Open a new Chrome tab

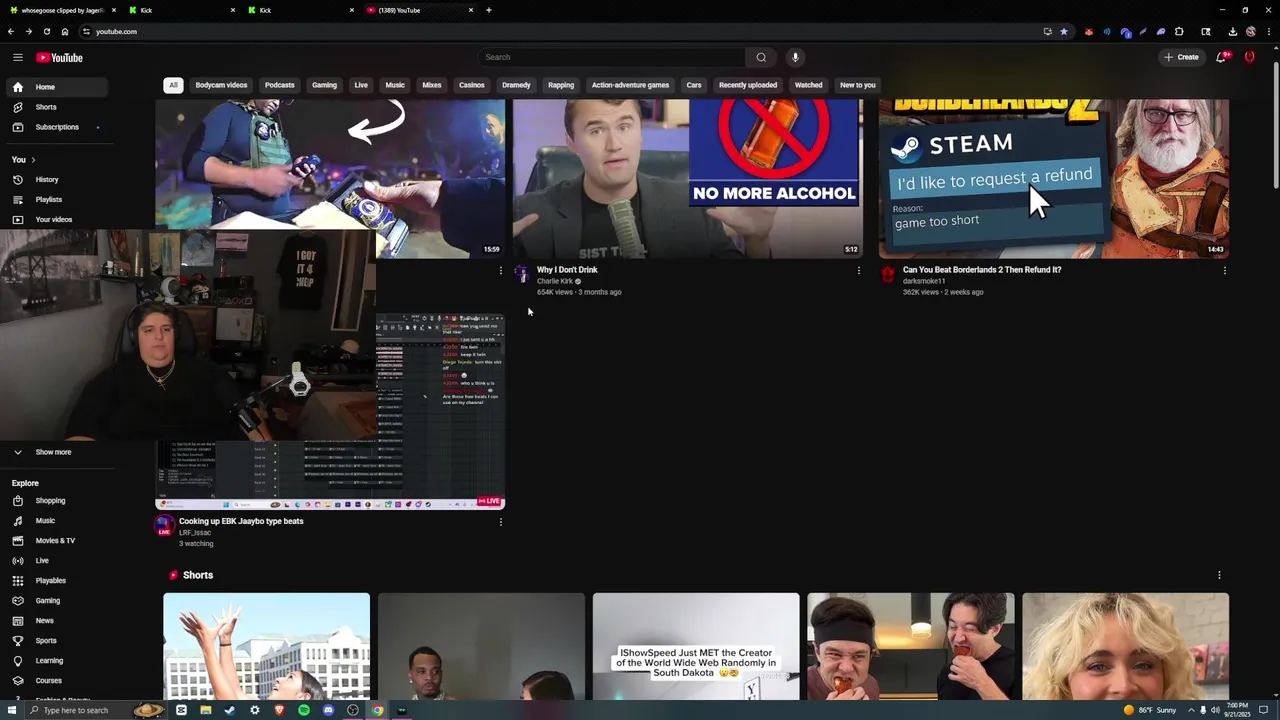488,10
